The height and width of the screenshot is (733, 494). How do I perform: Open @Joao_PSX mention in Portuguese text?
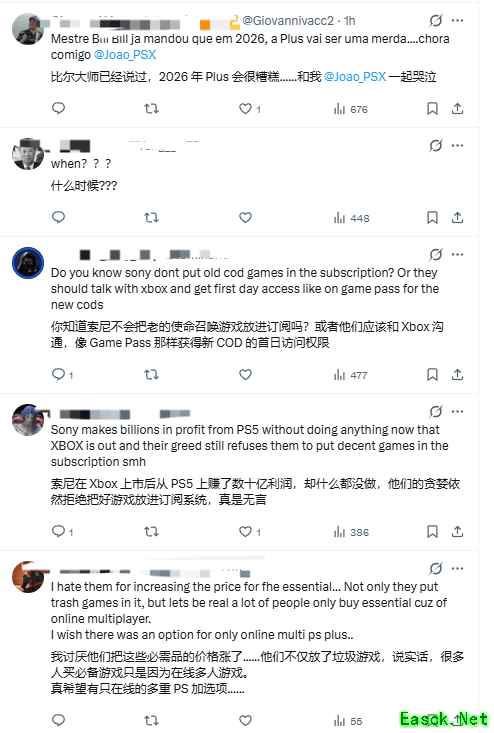[x=125, y=55]
